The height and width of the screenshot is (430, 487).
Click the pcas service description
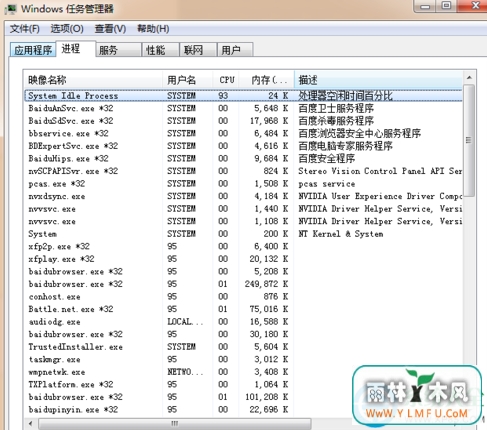(x=326, y=184)
